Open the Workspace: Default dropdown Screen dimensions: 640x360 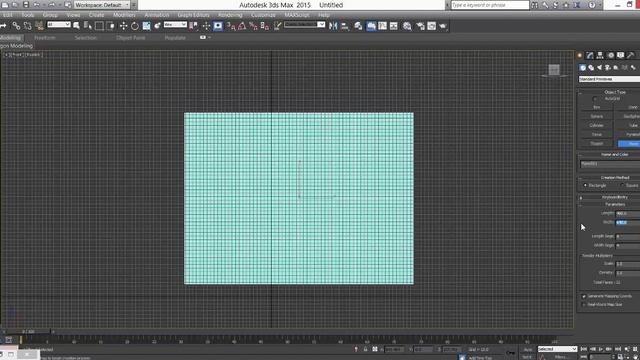tap(102, 5)
